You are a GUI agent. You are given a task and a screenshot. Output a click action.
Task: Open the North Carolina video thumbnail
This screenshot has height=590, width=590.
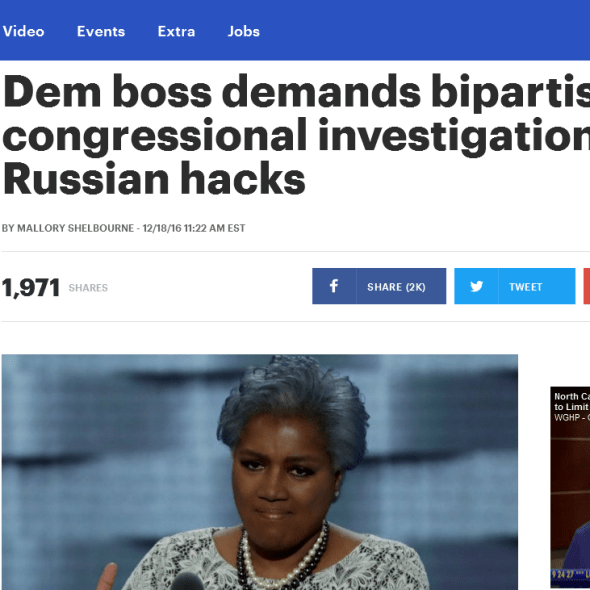point(570,488)
